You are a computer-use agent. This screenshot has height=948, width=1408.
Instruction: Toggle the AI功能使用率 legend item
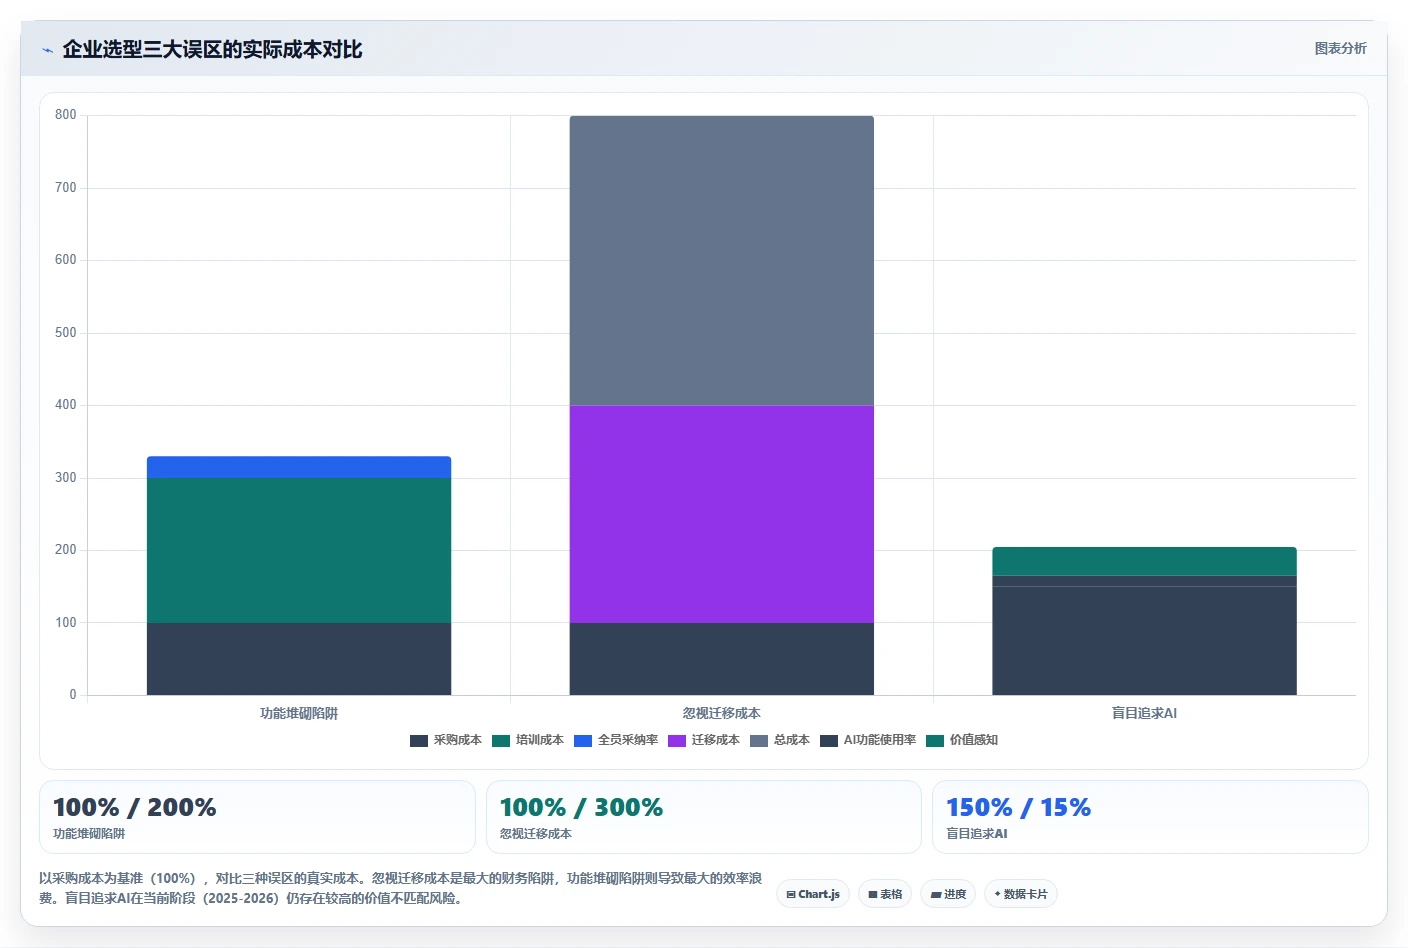[x=868, y=740]
